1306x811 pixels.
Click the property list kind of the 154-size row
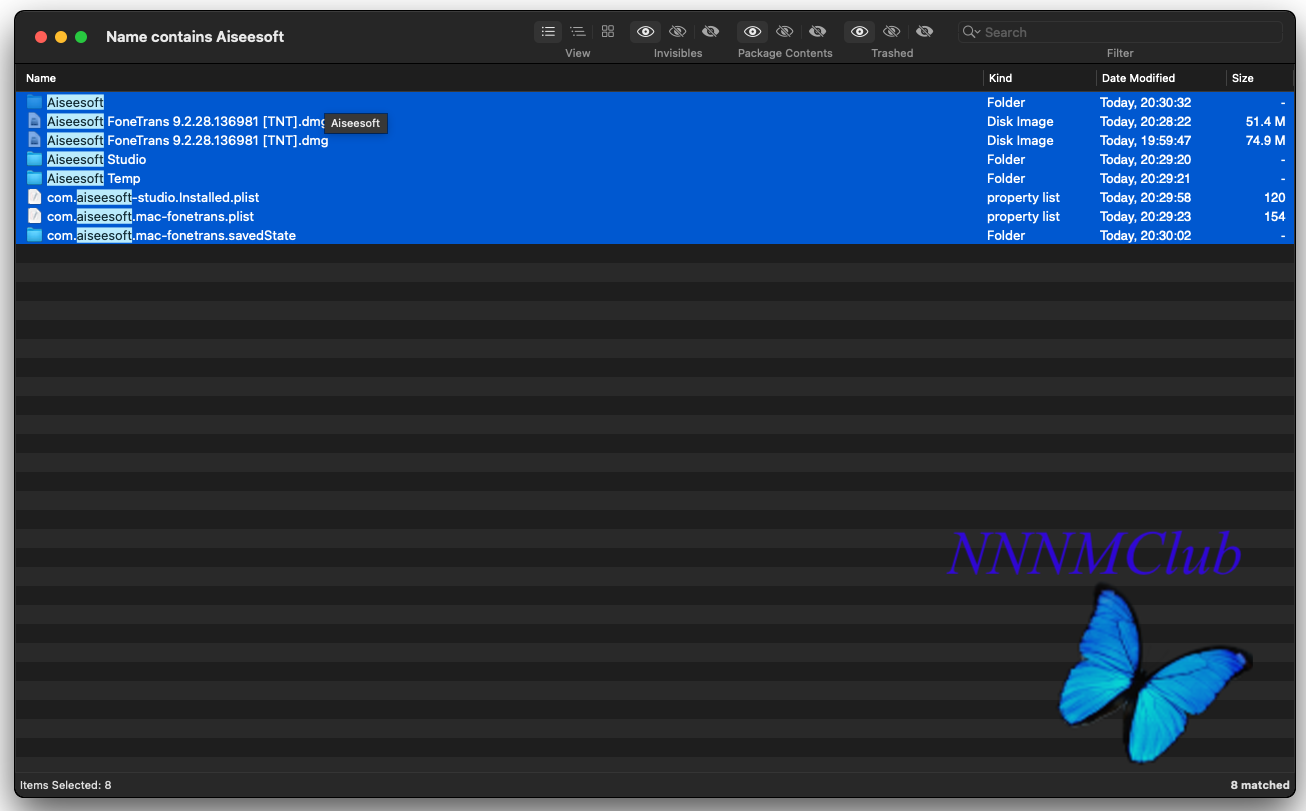[1023, 216]
